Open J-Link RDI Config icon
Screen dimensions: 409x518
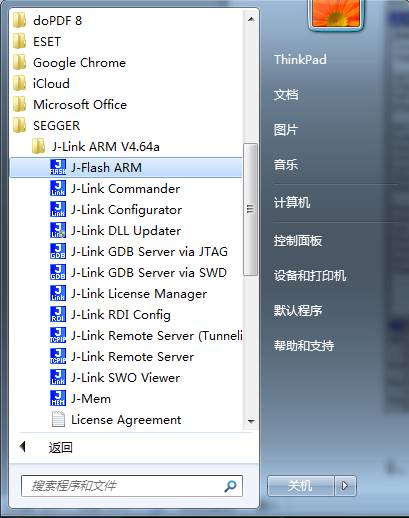point(58,314)
